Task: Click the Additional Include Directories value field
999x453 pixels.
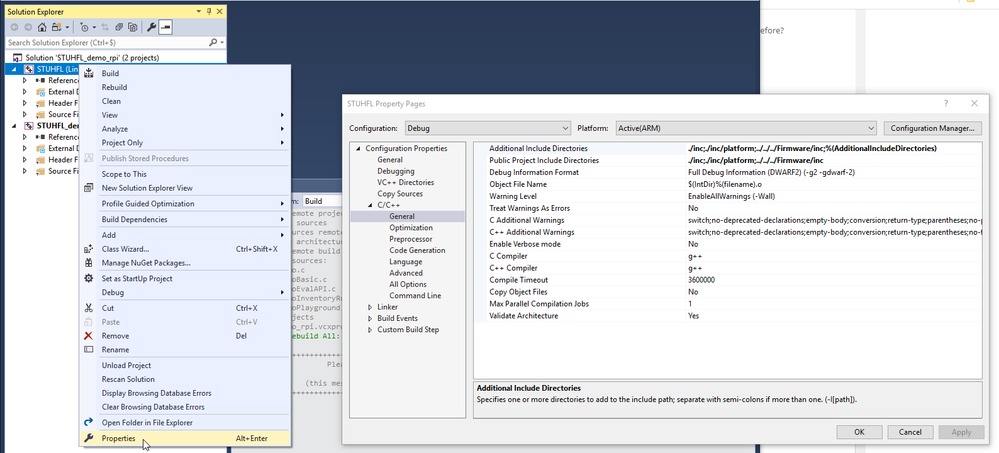Action: [834, 148]
